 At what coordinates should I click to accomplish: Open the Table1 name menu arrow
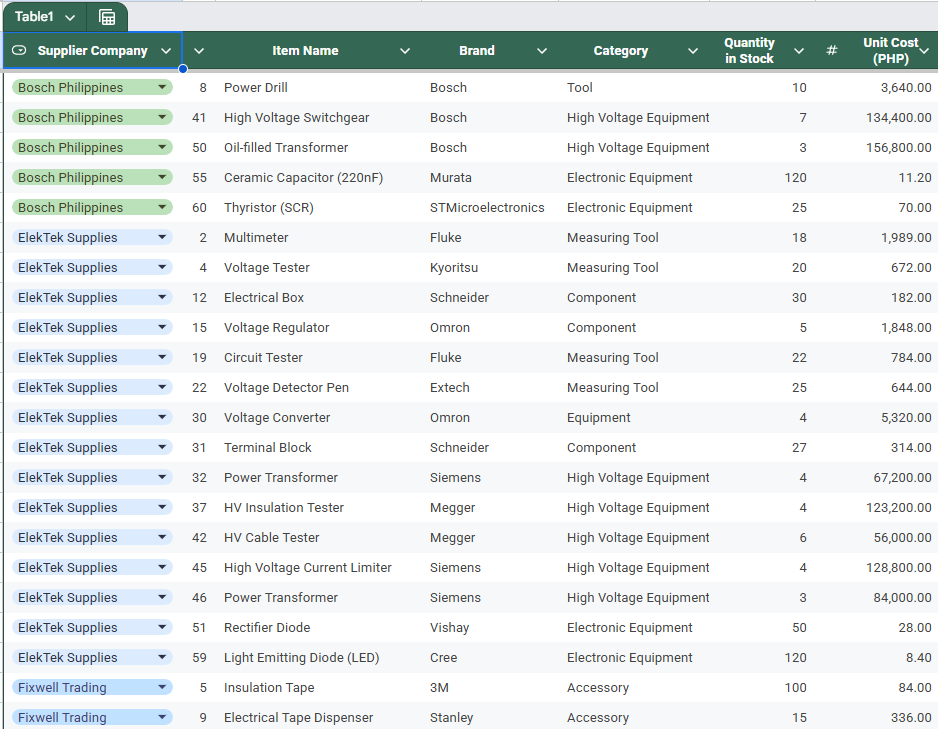(70, 18)
